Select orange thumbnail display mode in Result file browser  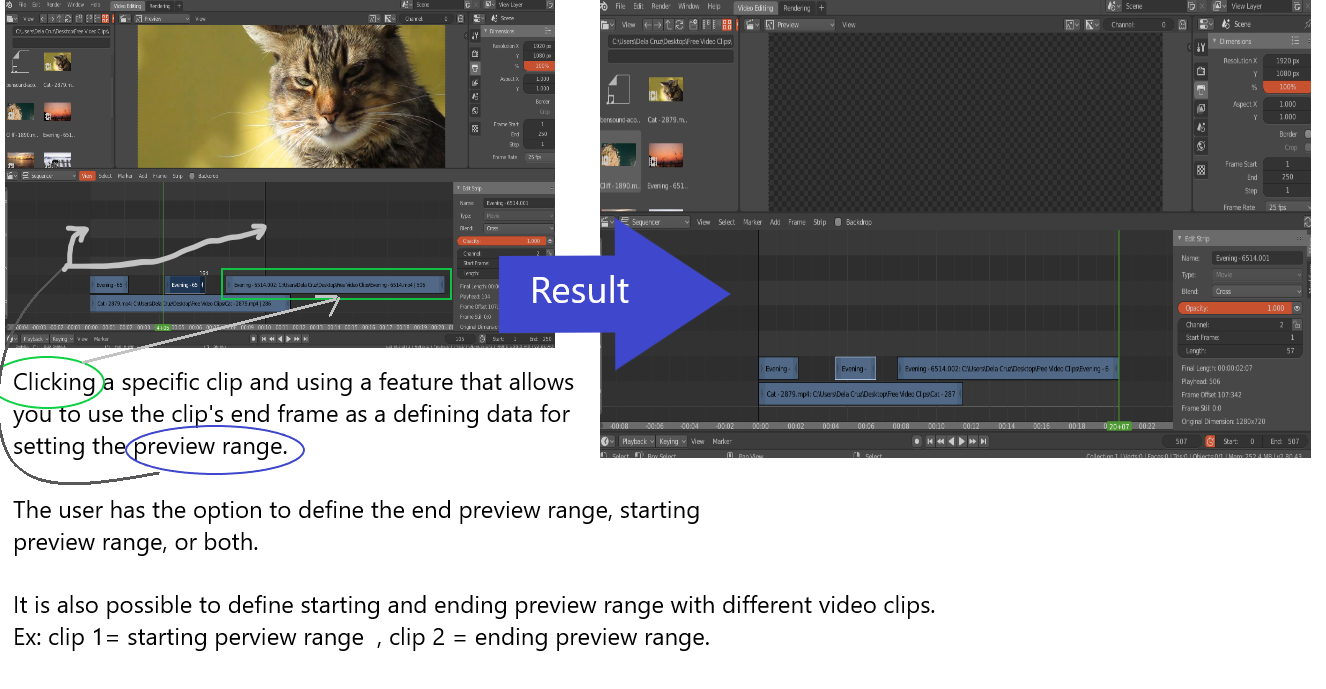click(x=727, y=24)
